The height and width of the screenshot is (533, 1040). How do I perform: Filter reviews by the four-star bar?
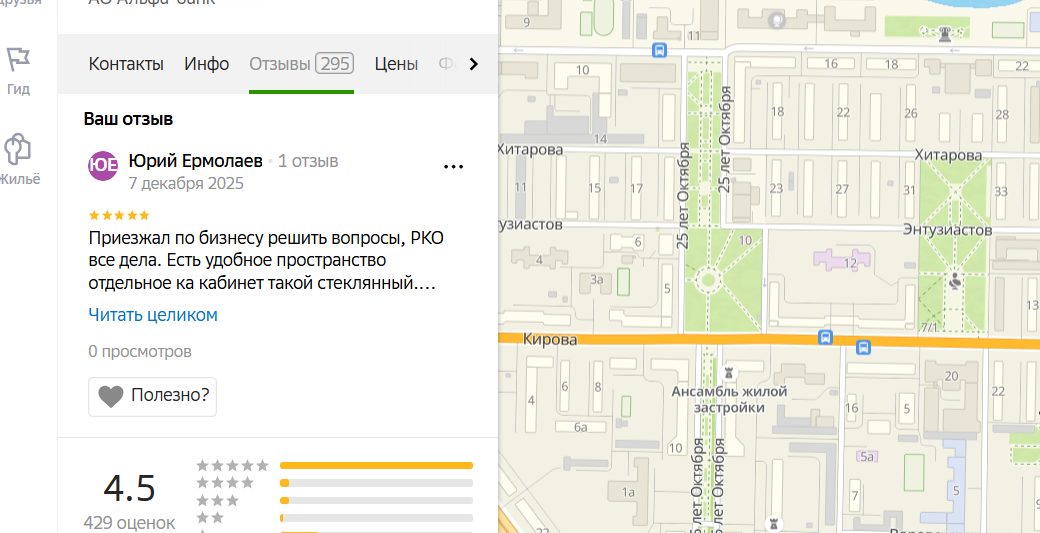coord(376,483)
